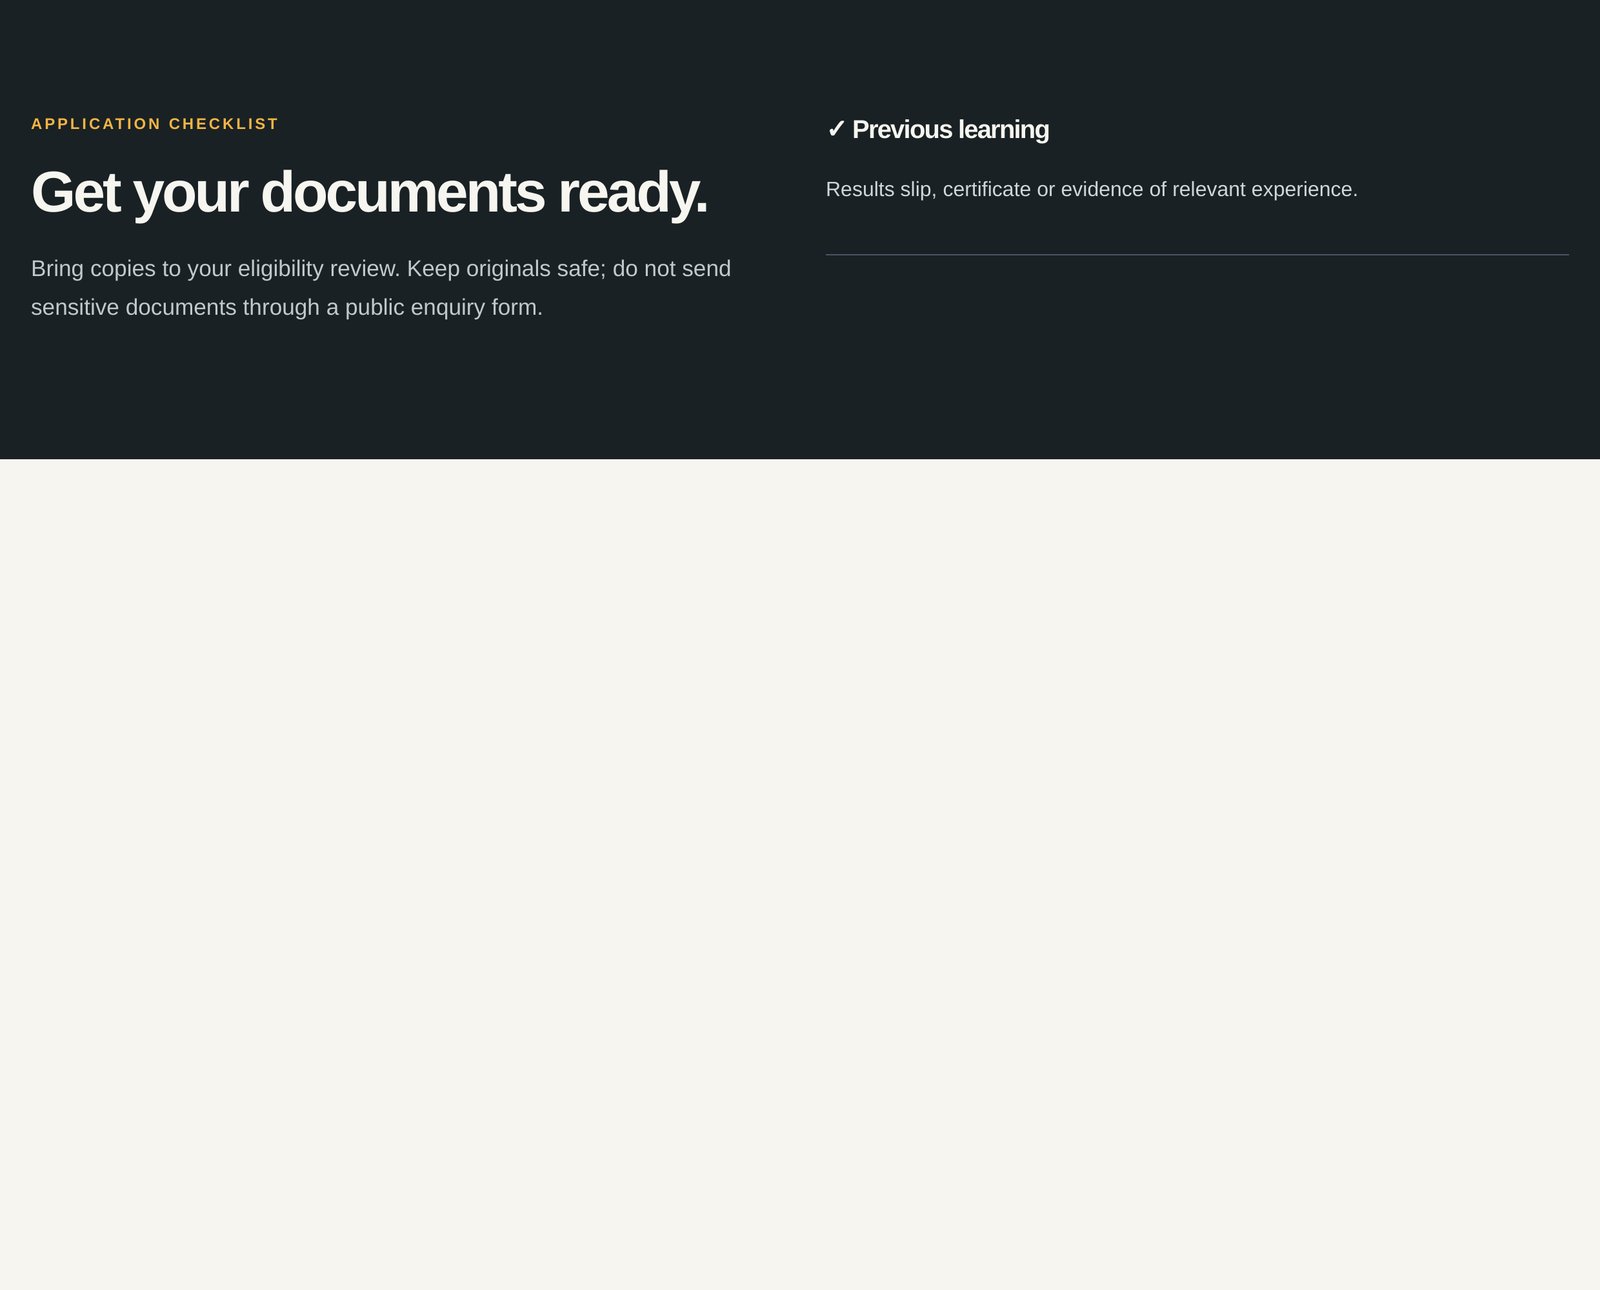
Task: Select the 'Get your documents ready.' heading
Action: click(x=369, y=192)
